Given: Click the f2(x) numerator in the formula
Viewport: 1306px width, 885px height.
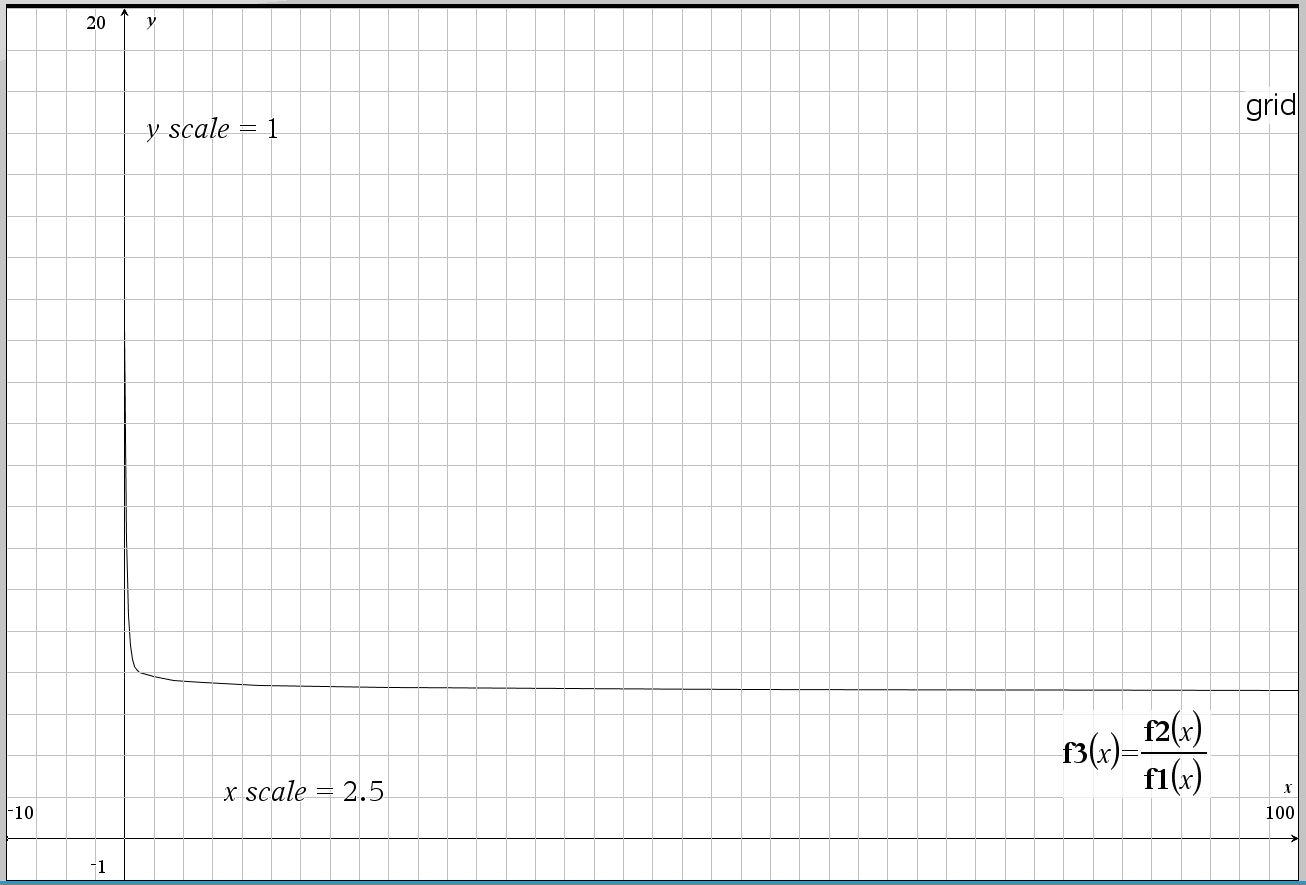Looking at the screenshot, I should pos(1173,732).
